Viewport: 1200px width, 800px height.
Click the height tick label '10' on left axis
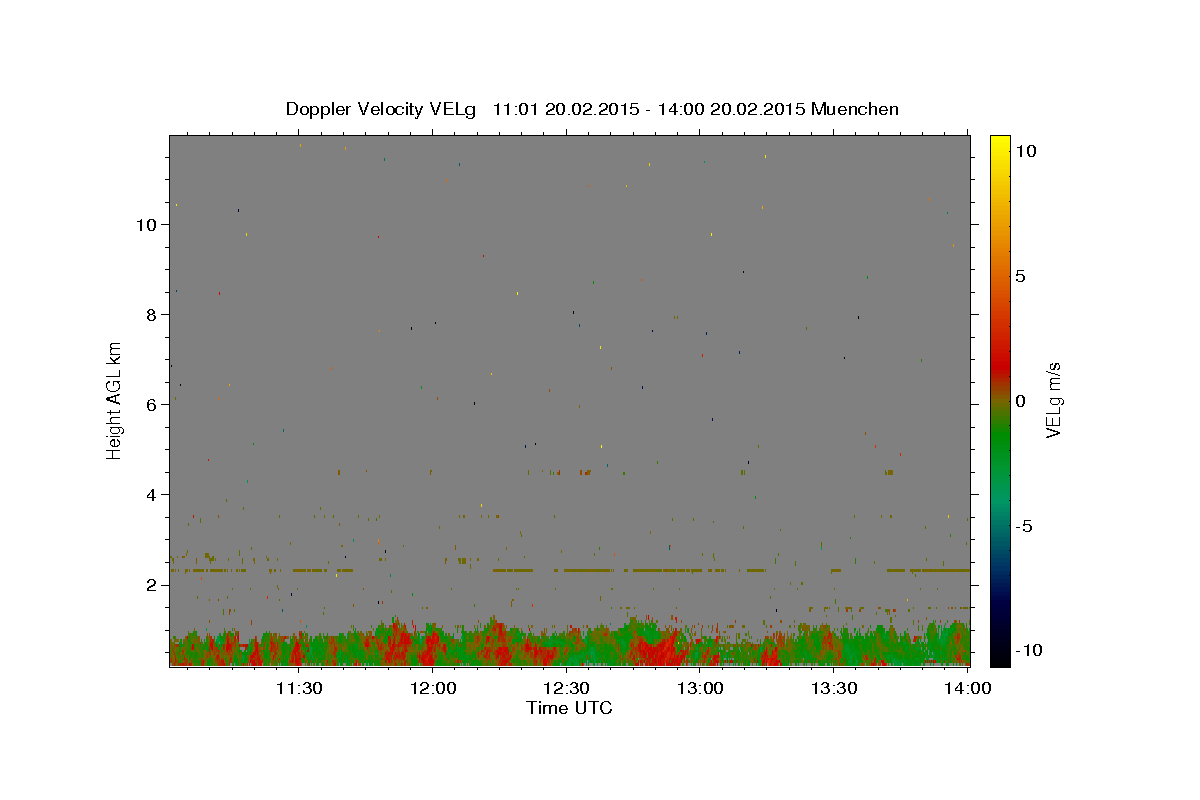coord(148,225)
